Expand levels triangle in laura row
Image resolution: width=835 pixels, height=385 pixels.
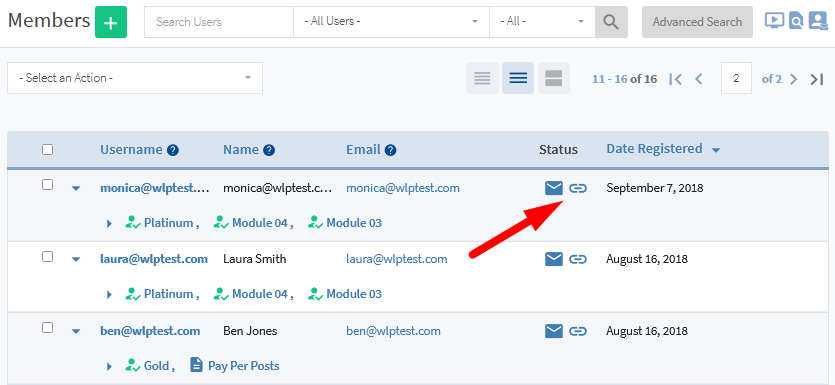point(109,294)
